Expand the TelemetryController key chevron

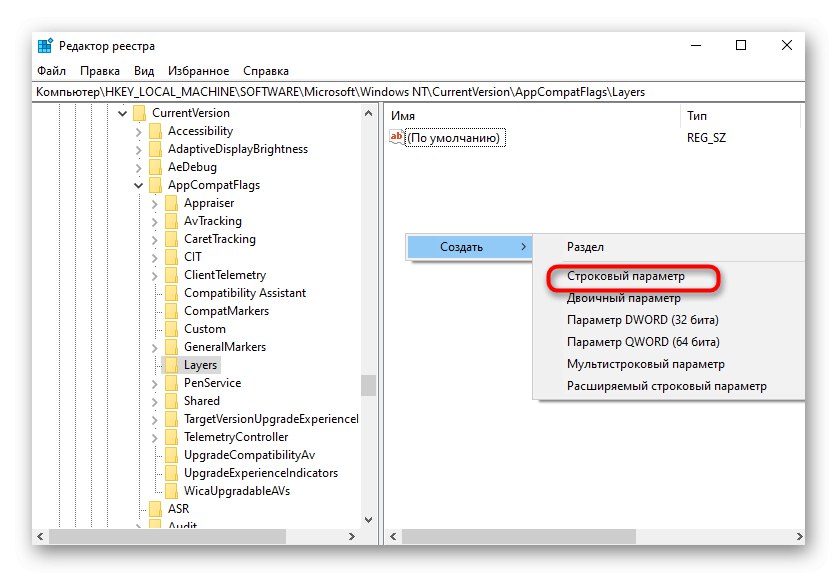[154, 438]
